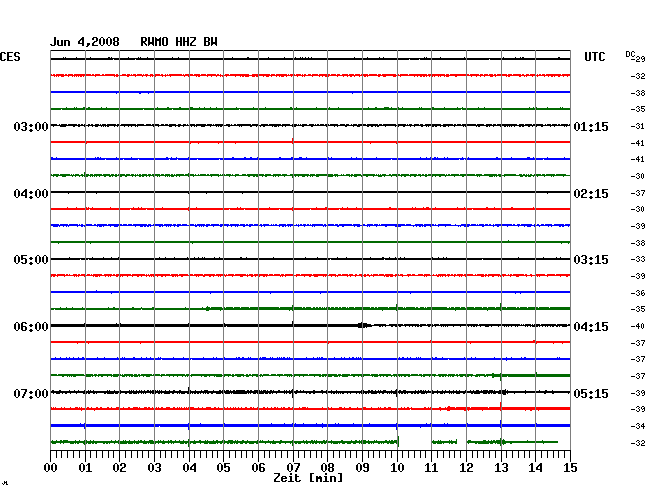Click minute tick label "12"
The height and width of the screenshot is (494, 650).
(x=466, y=468)
